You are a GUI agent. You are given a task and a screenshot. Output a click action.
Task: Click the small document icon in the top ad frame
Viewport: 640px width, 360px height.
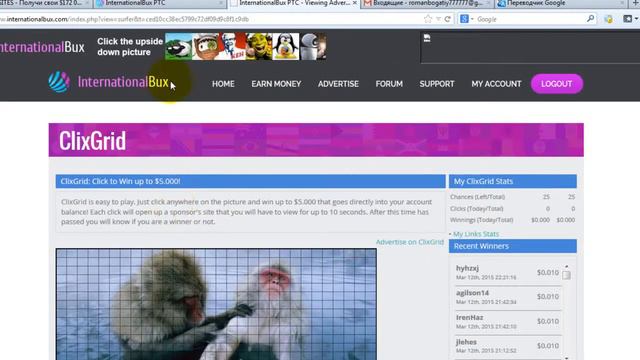pos(427,38)
